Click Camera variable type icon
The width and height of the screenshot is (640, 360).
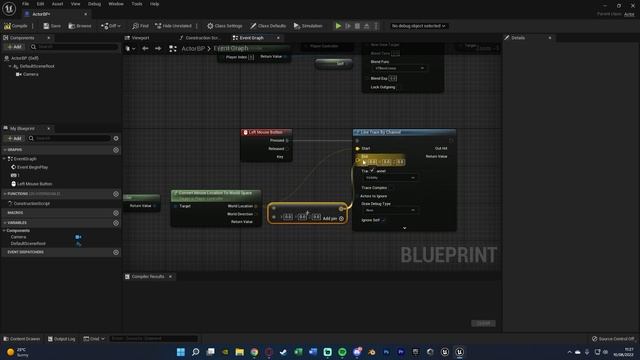[78, 237]
